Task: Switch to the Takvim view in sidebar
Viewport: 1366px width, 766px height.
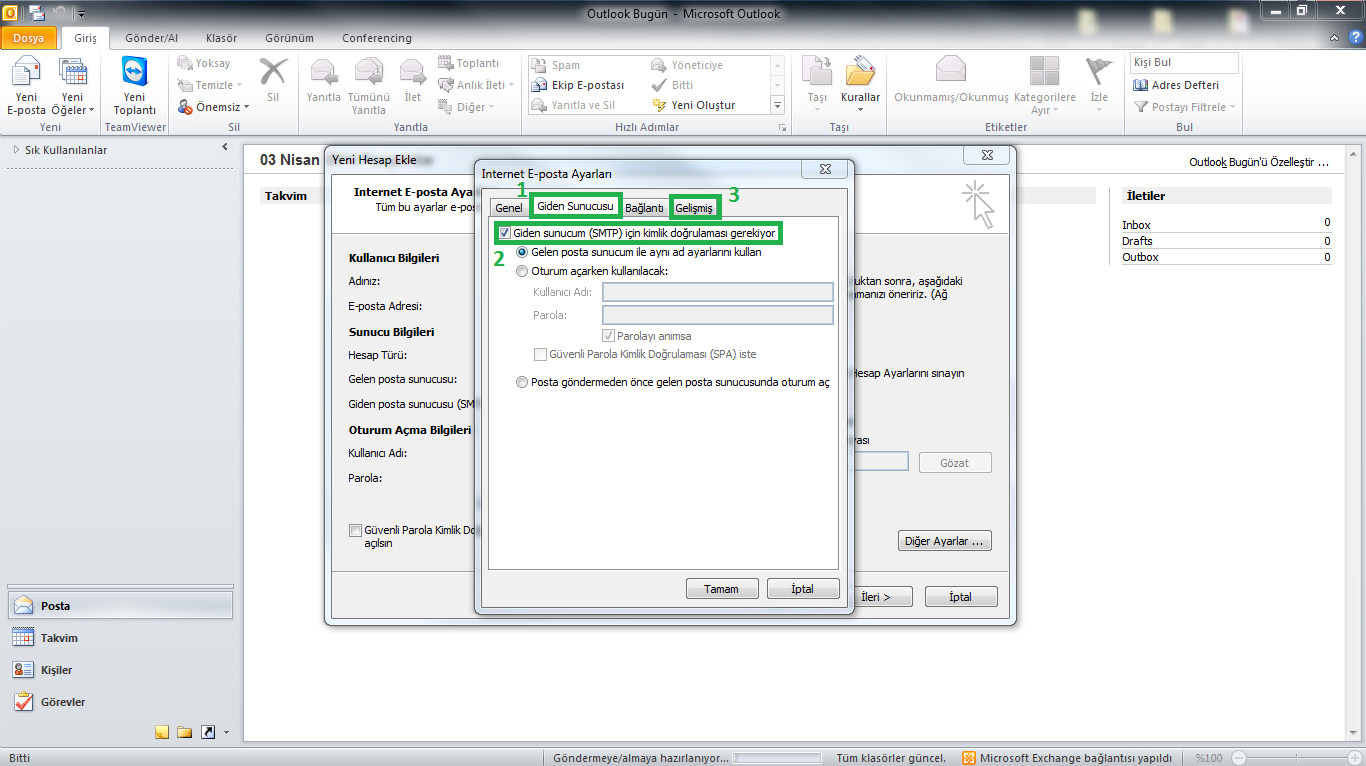Action: coord(60,637)
